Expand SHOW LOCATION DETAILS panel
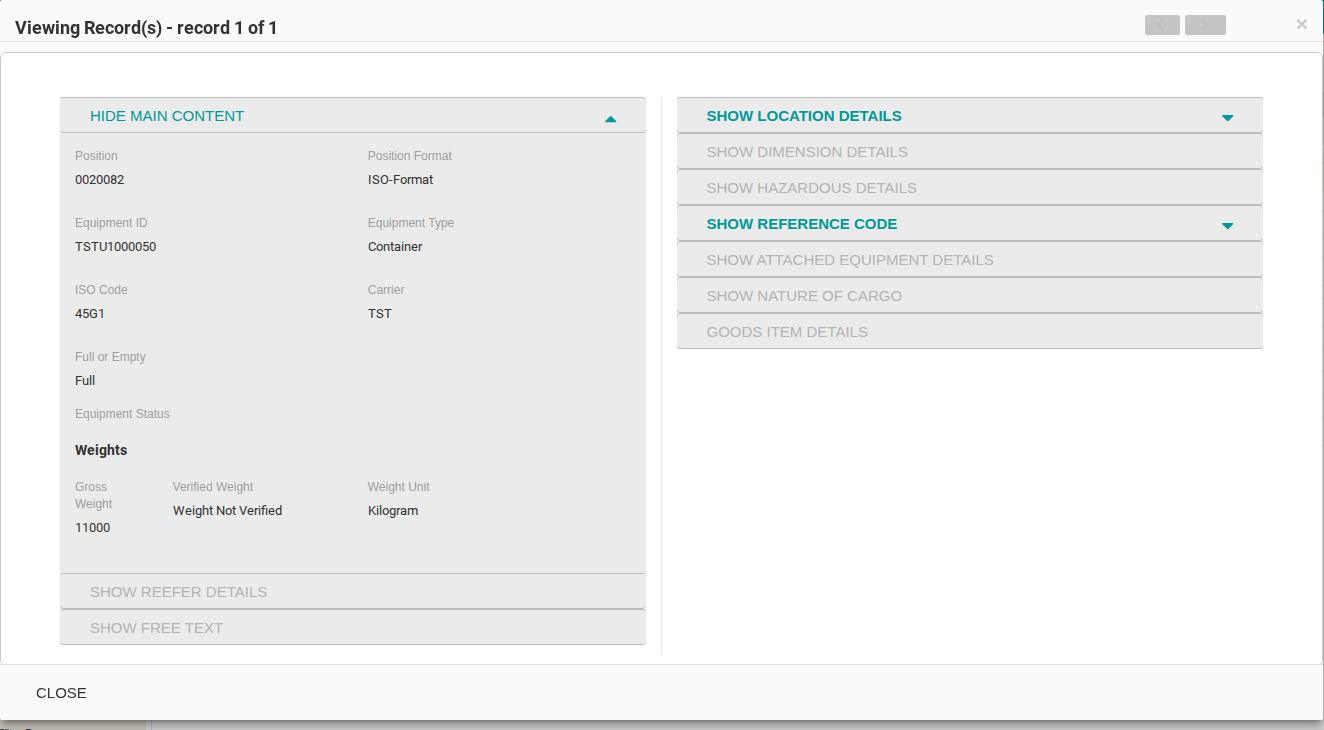The image size is (1324, 730). (x=969, y=116)
